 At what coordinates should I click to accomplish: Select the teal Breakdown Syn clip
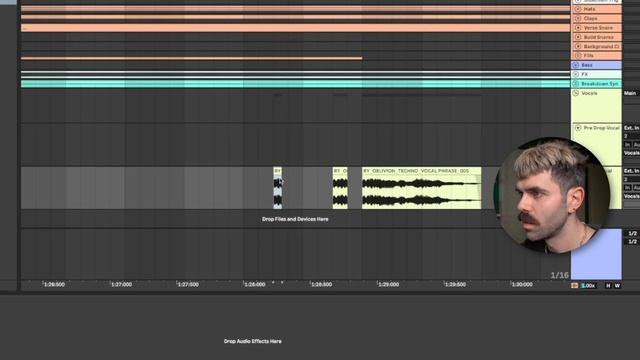click(296, 84)
